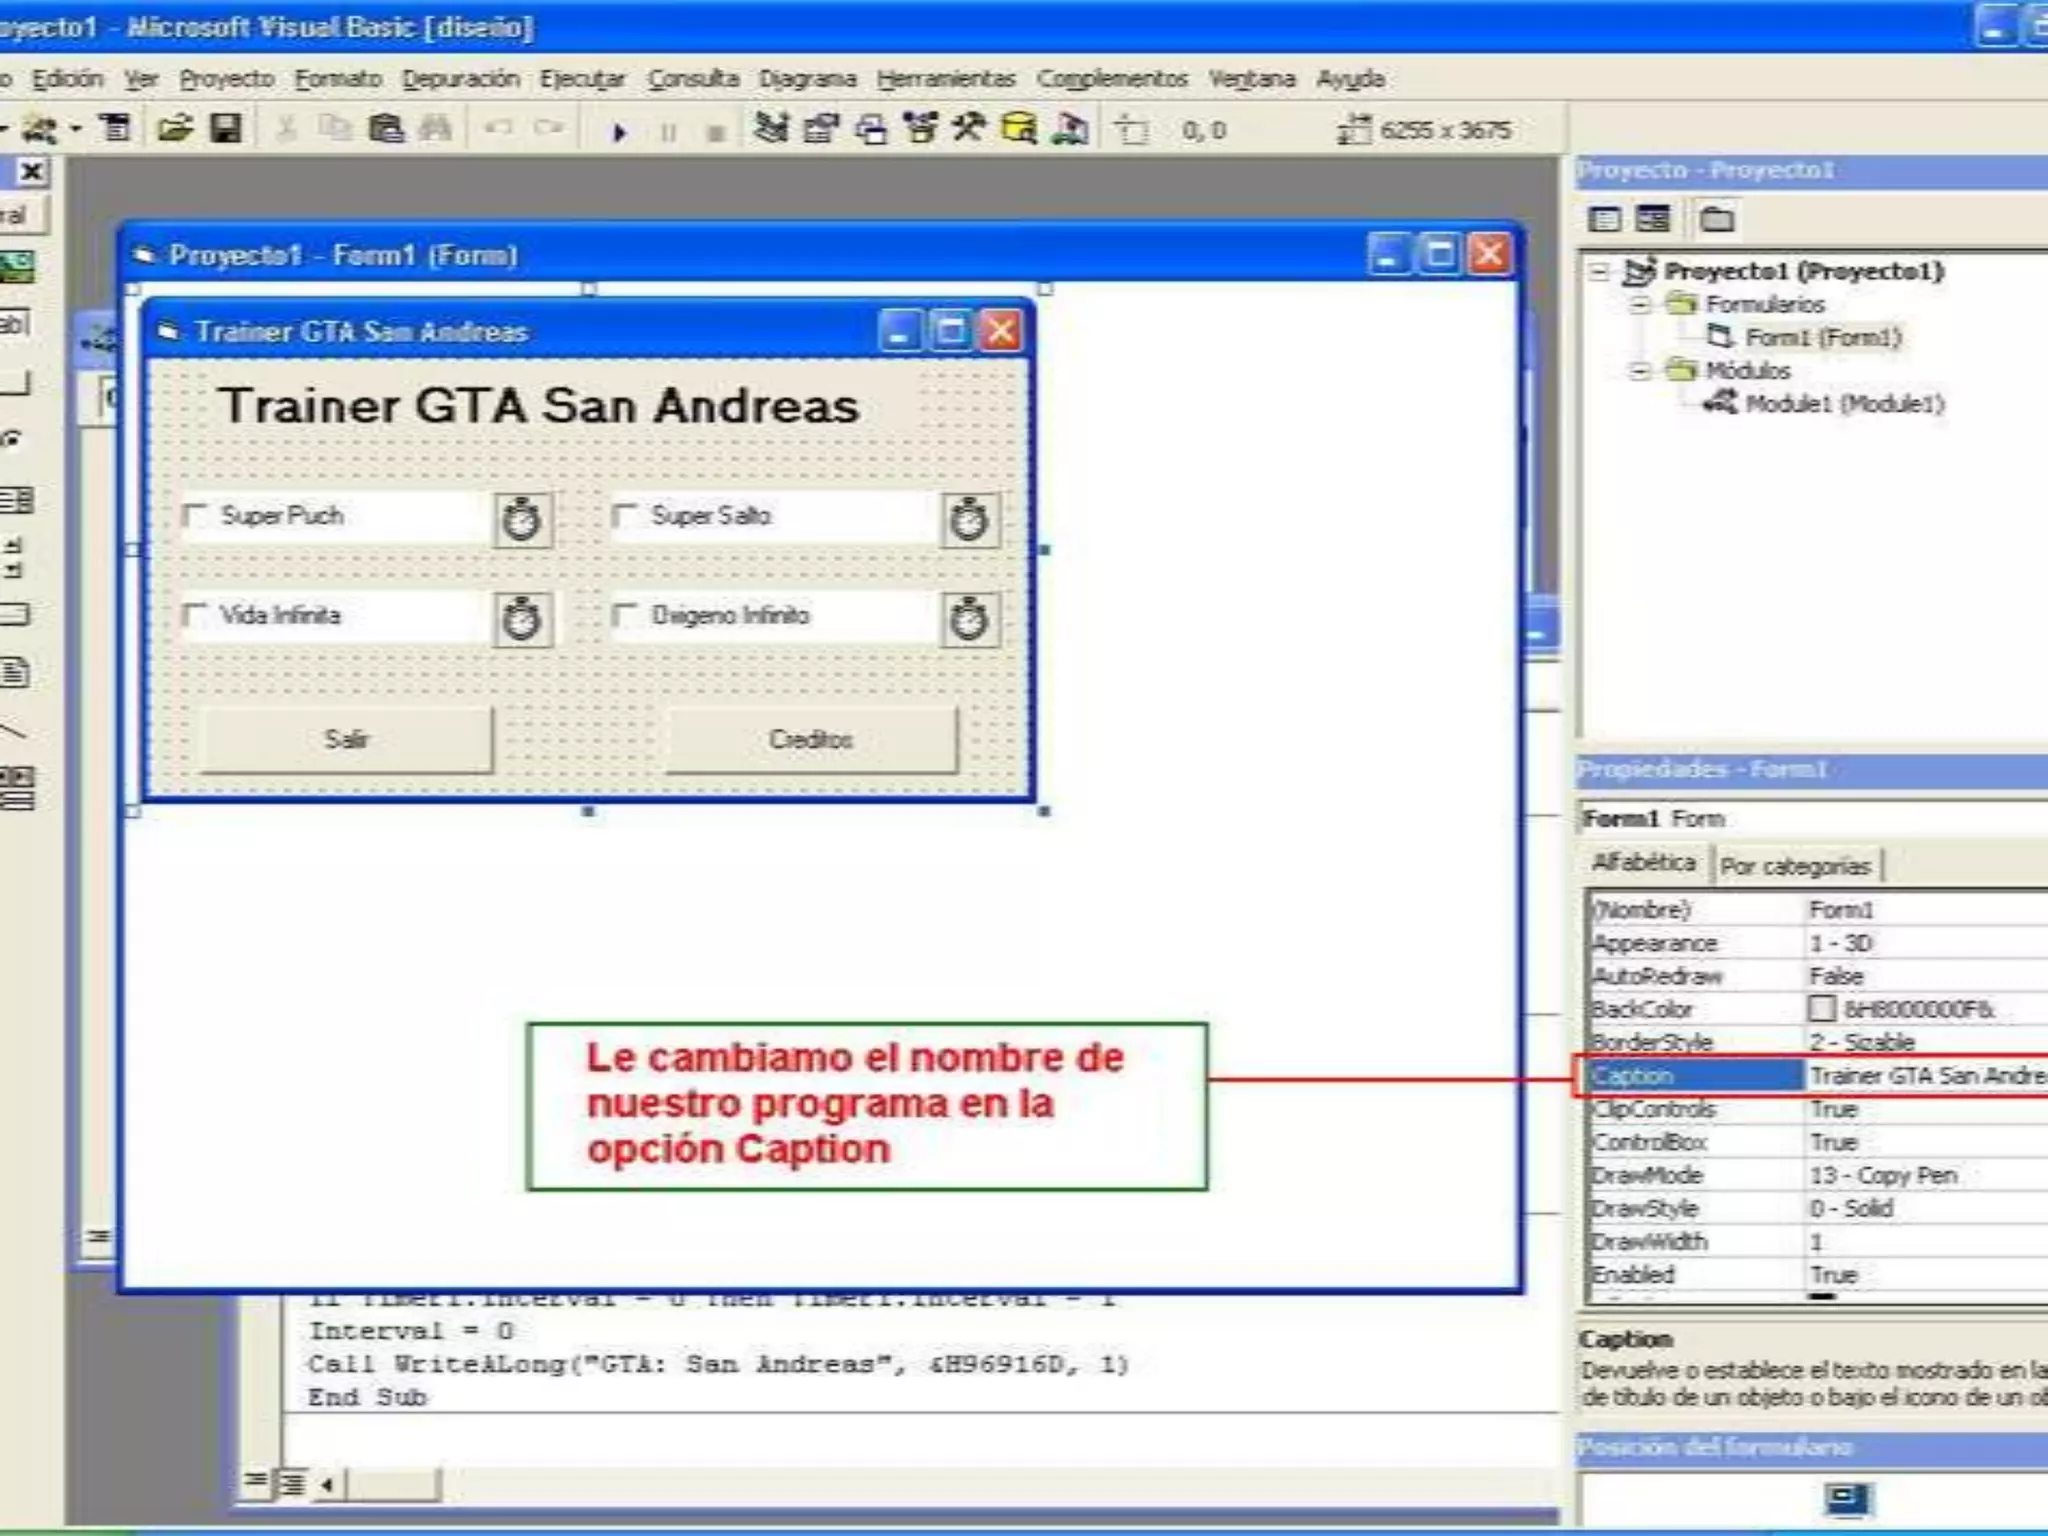Click the View Object icon in Project panel
Viewport: 2048px width, 1536px height.
1653,219
